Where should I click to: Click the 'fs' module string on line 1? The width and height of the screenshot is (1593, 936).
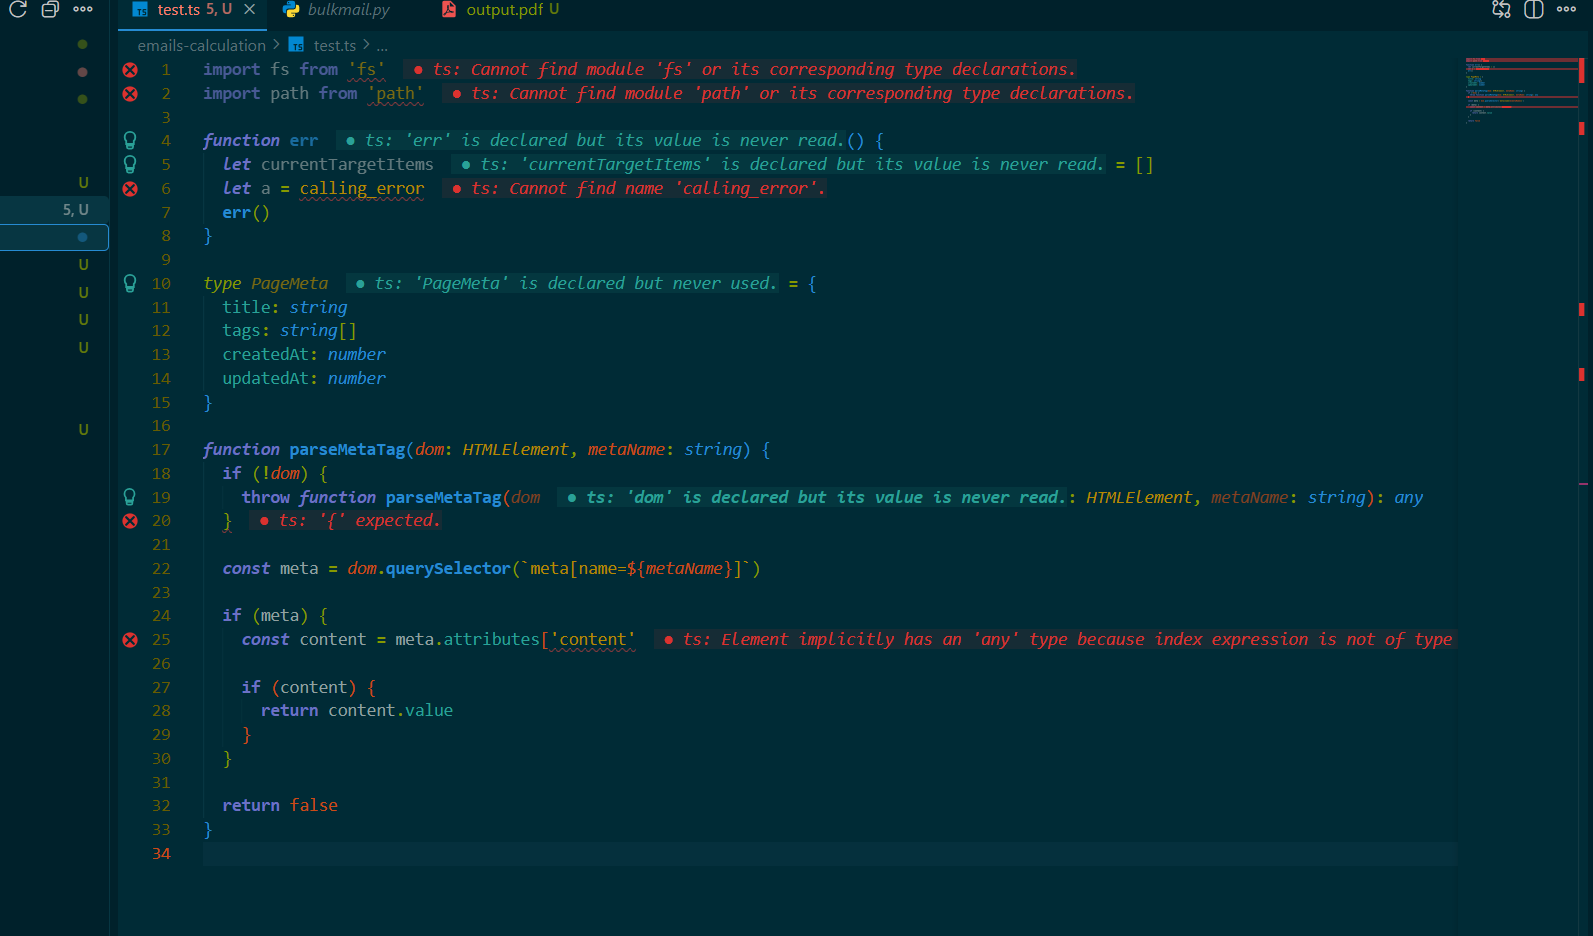click(366, 69)
